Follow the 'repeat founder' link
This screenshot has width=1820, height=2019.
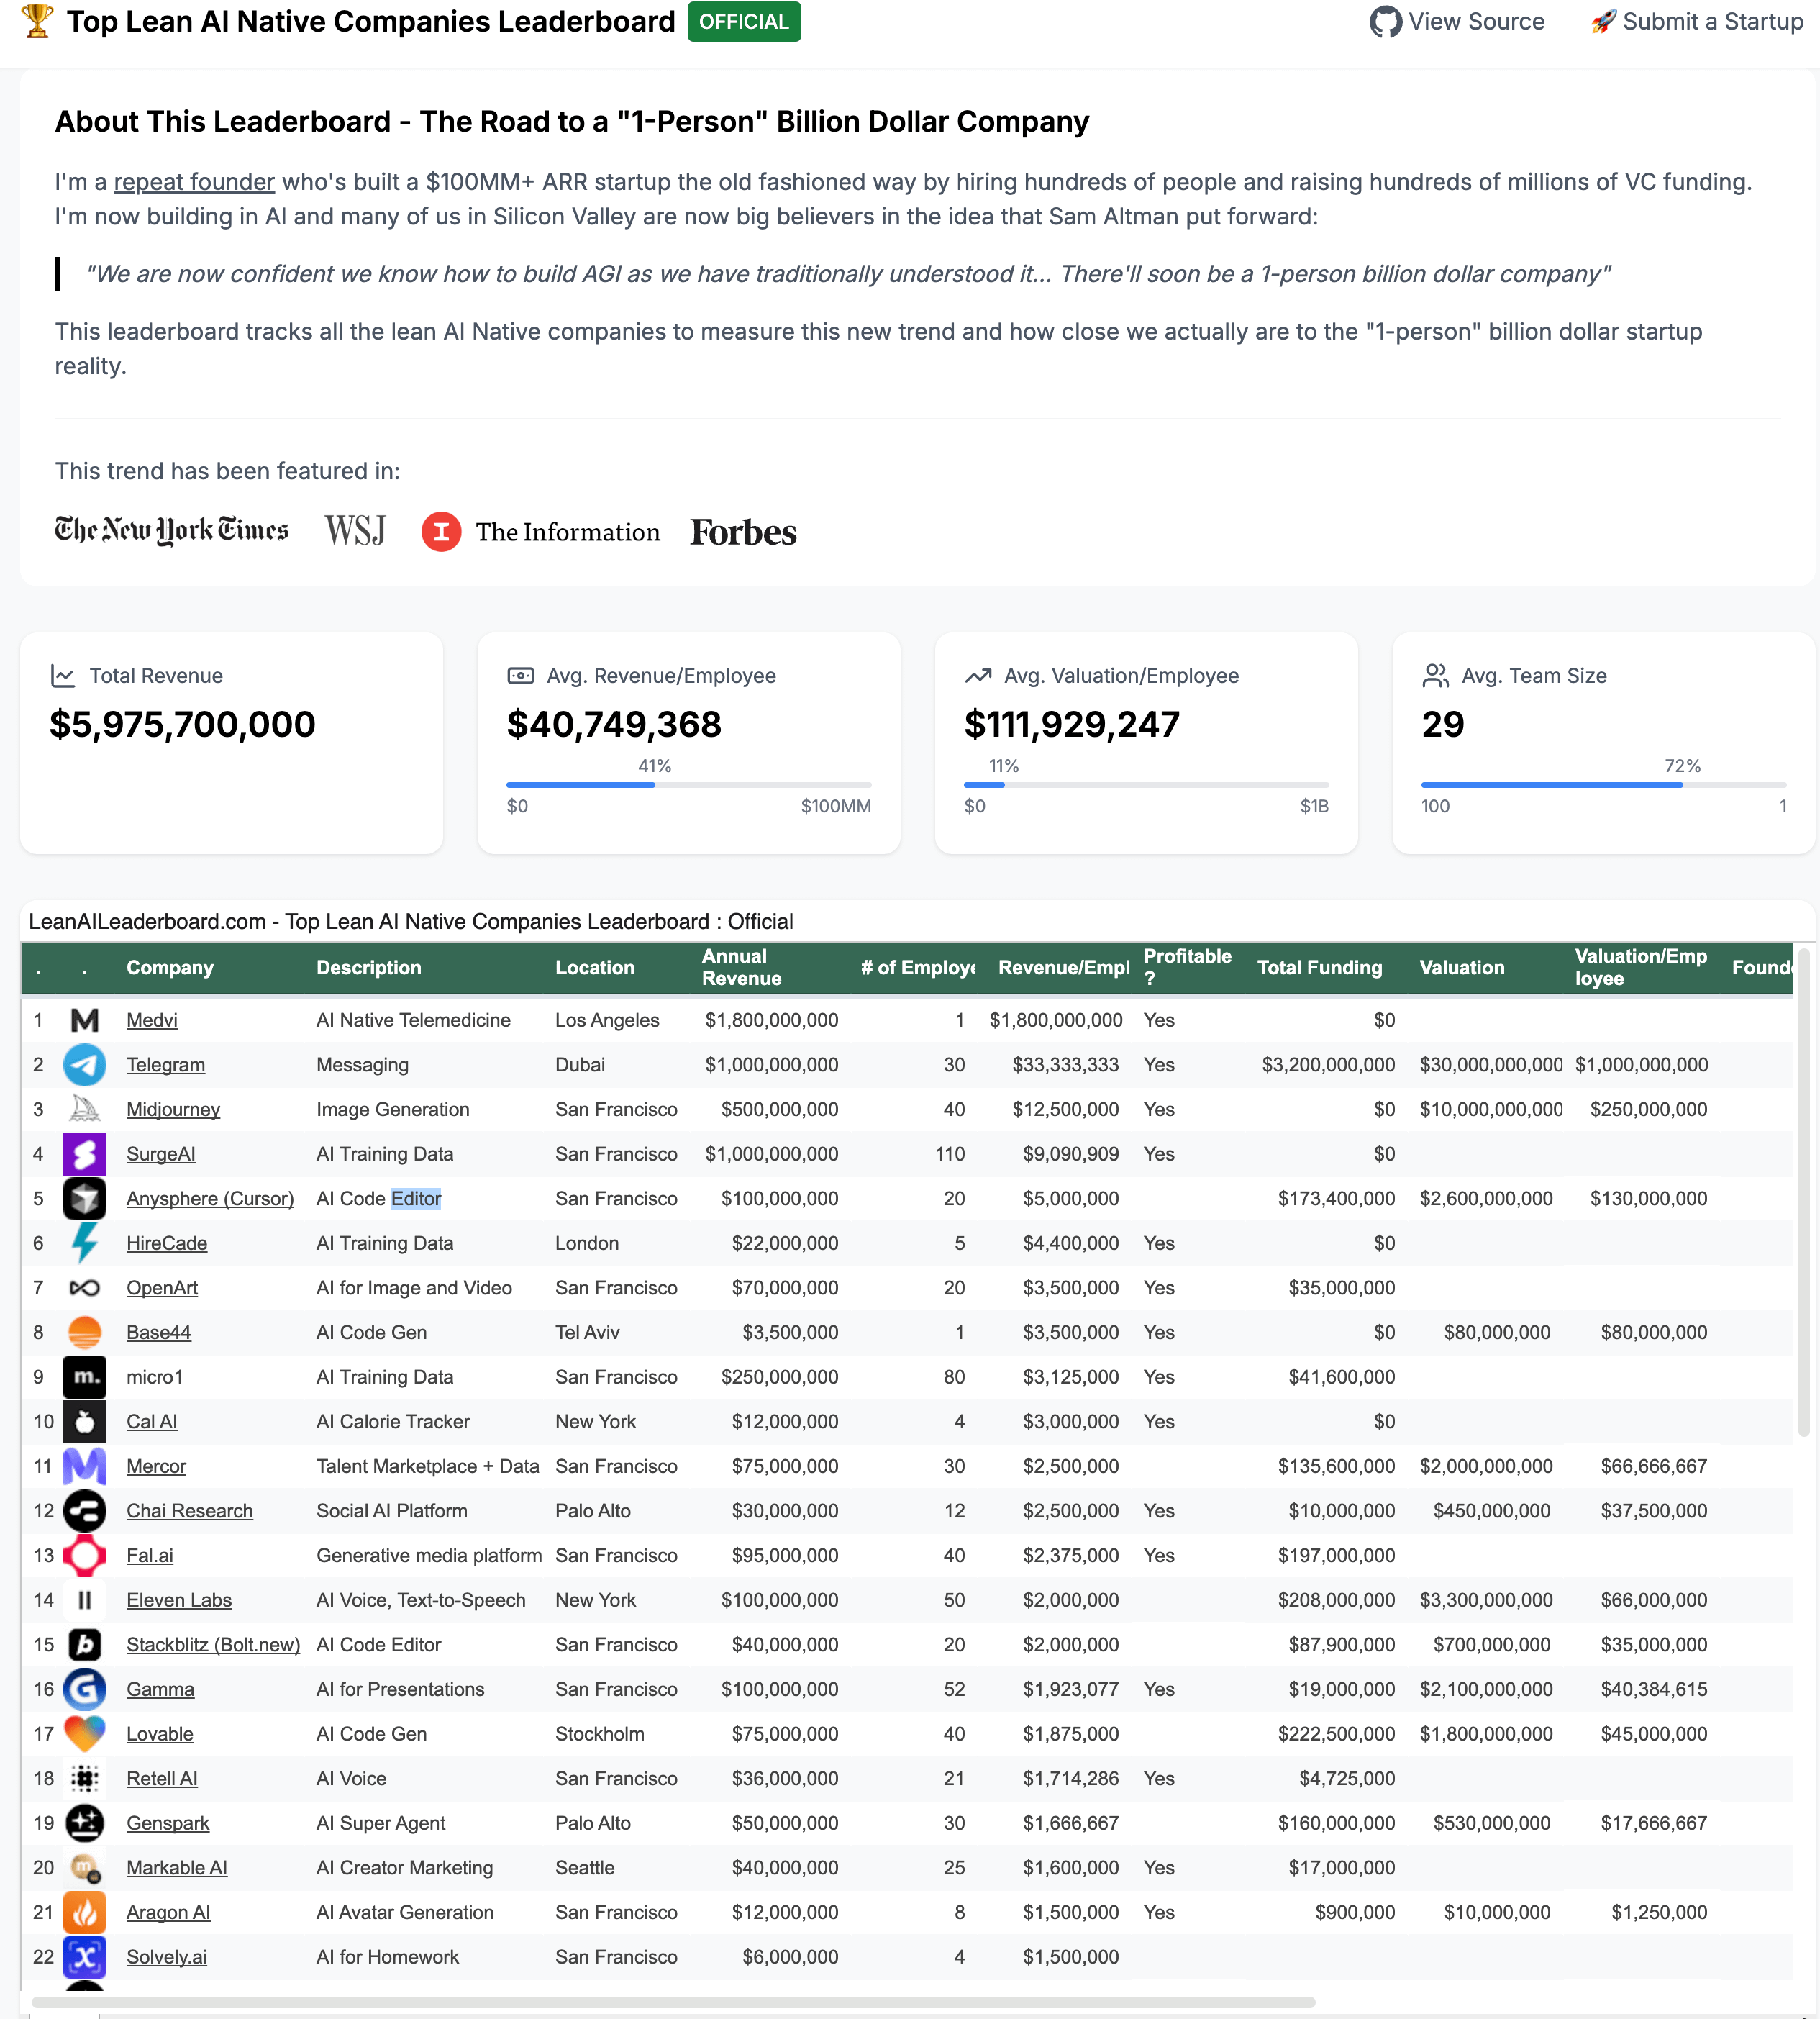194,182
